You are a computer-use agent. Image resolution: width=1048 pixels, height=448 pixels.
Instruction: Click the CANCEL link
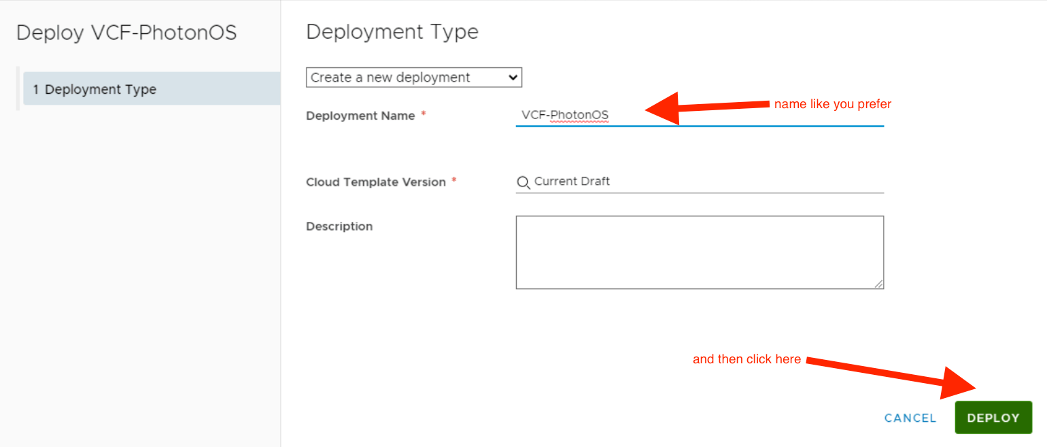click(910, 418)
